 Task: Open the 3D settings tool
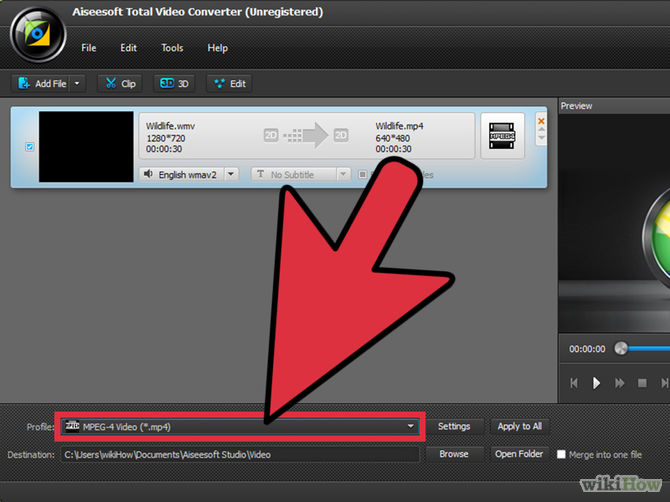pyautogui.click(x=174, y=83)
